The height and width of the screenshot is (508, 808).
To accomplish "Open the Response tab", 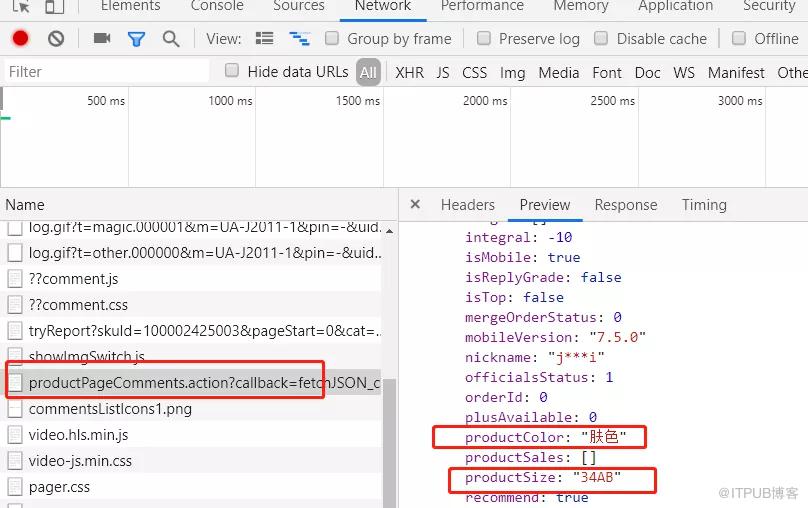I will [626, 205].
